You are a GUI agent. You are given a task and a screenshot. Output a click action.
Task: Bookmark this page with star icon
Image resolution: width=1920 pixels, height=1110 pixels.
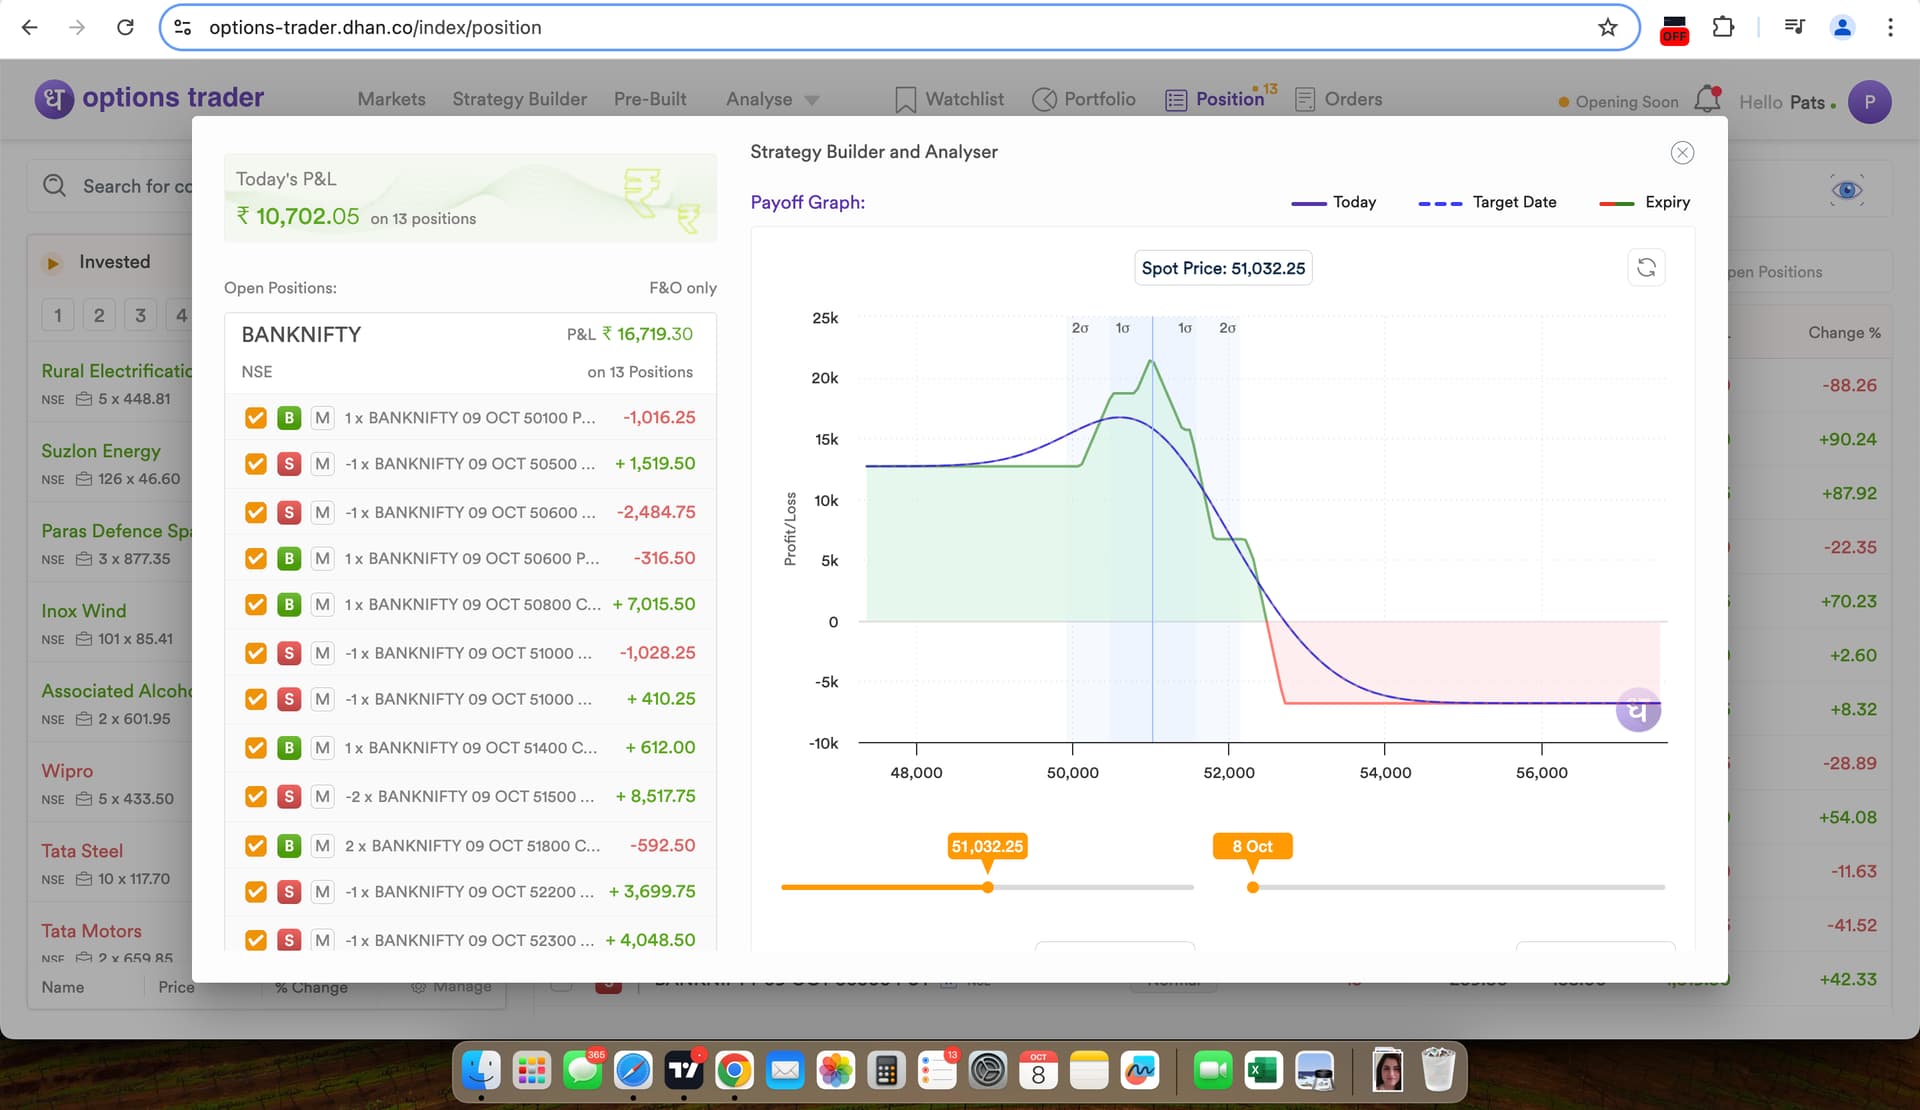tap(1607, 27)
